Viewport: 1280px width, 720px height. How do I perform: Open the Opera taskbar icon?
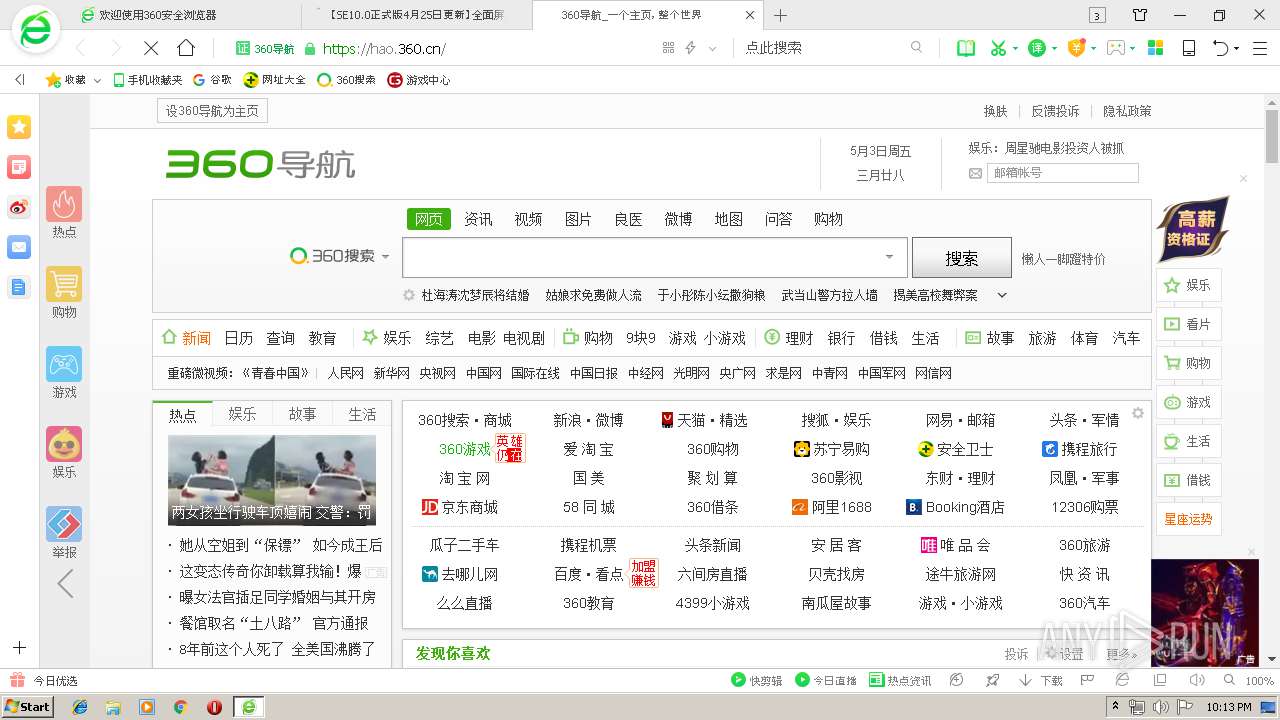214,706
